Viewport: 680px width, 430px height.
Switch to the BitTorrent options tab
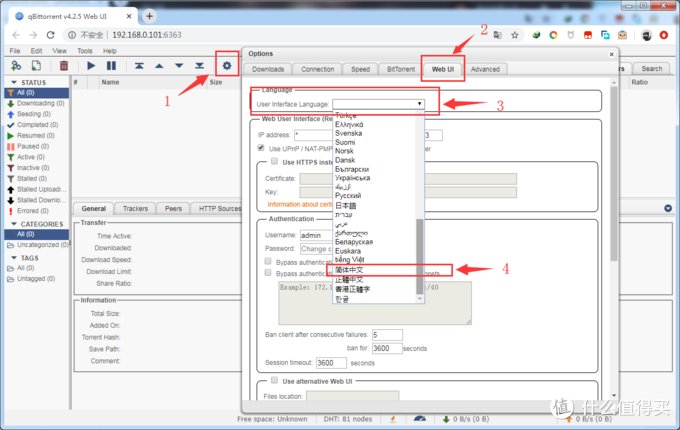(x=401, y=69)
